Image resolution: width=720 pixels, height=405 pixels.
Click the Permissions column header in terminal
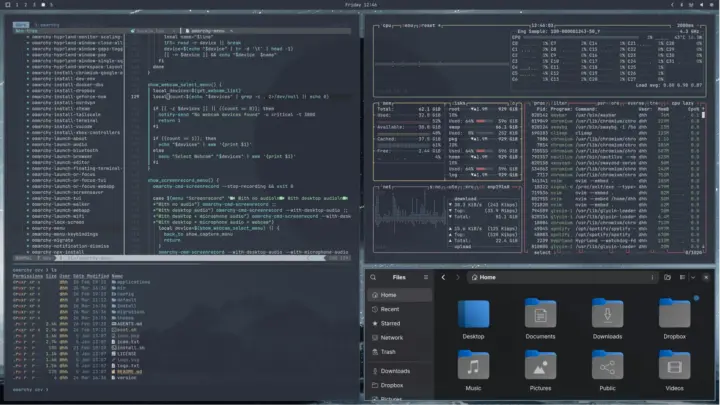[28, 276]
